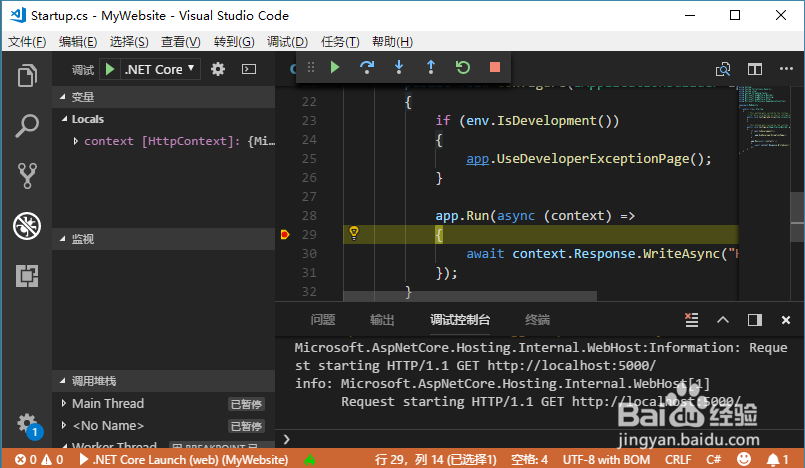Switch to the 输出 panel tab
Screen dimensions: 805x468
(x=382, y=320)
